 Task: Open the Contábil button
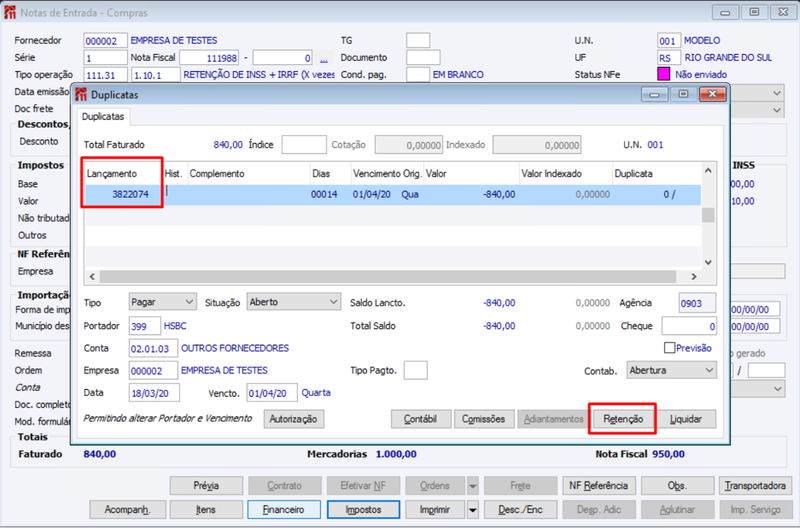(420, 419)
